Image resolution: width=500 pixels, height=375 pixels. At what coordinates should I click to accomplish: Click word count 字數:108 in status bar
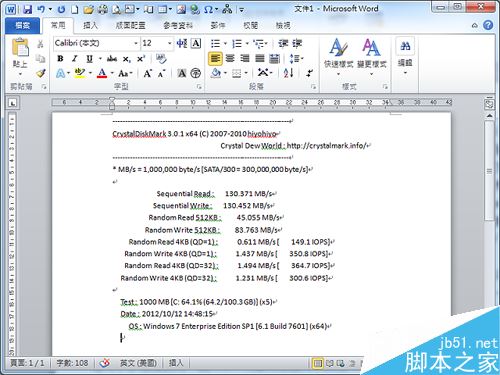click(x=72, y=363)
